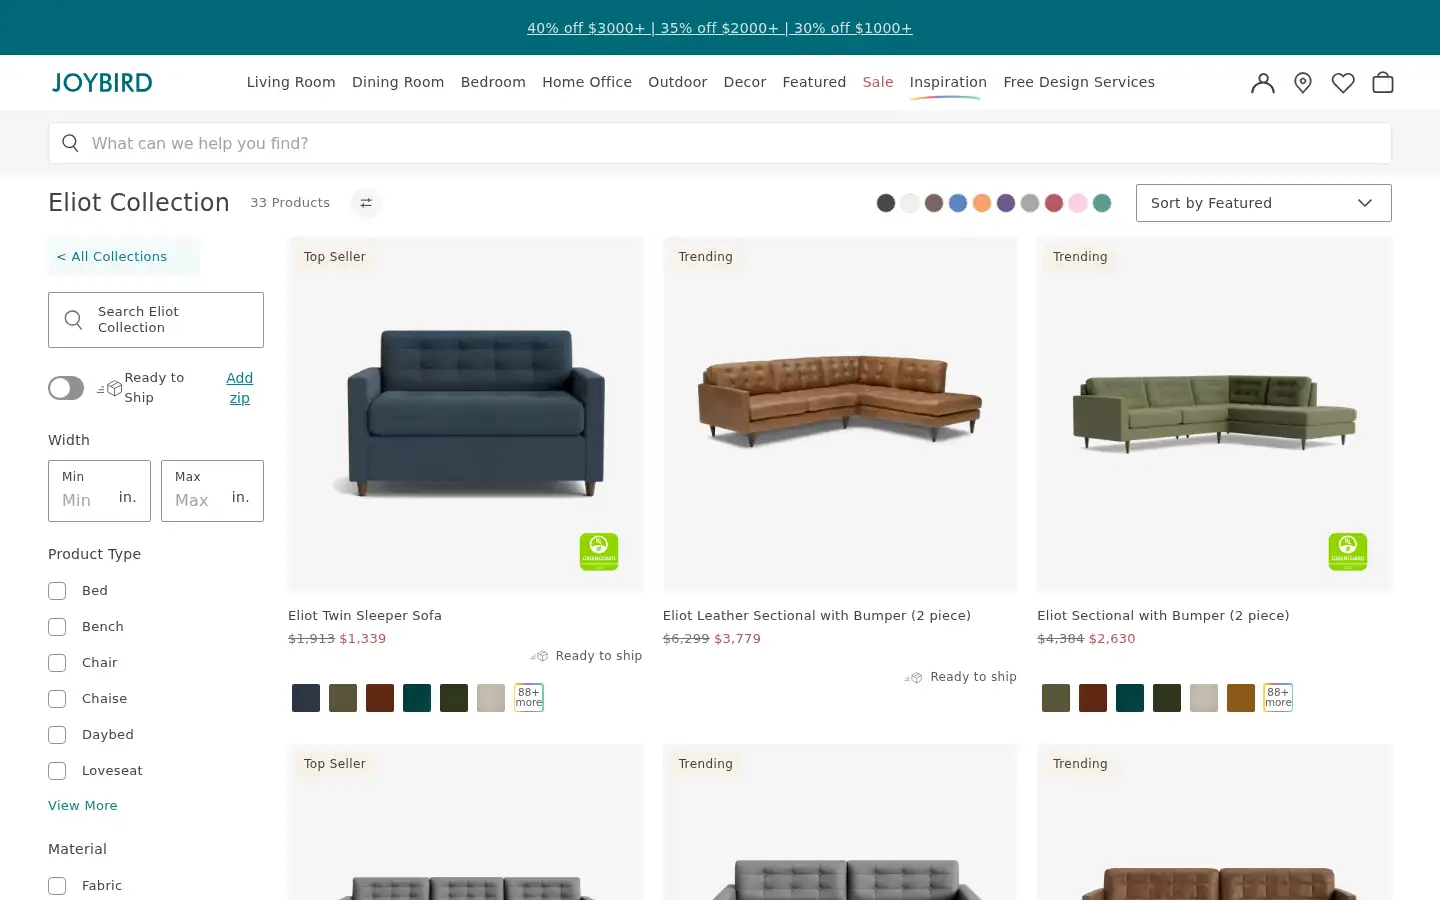Open Eliot Leather Sectional with Bumper title

[x=817, y=616]
